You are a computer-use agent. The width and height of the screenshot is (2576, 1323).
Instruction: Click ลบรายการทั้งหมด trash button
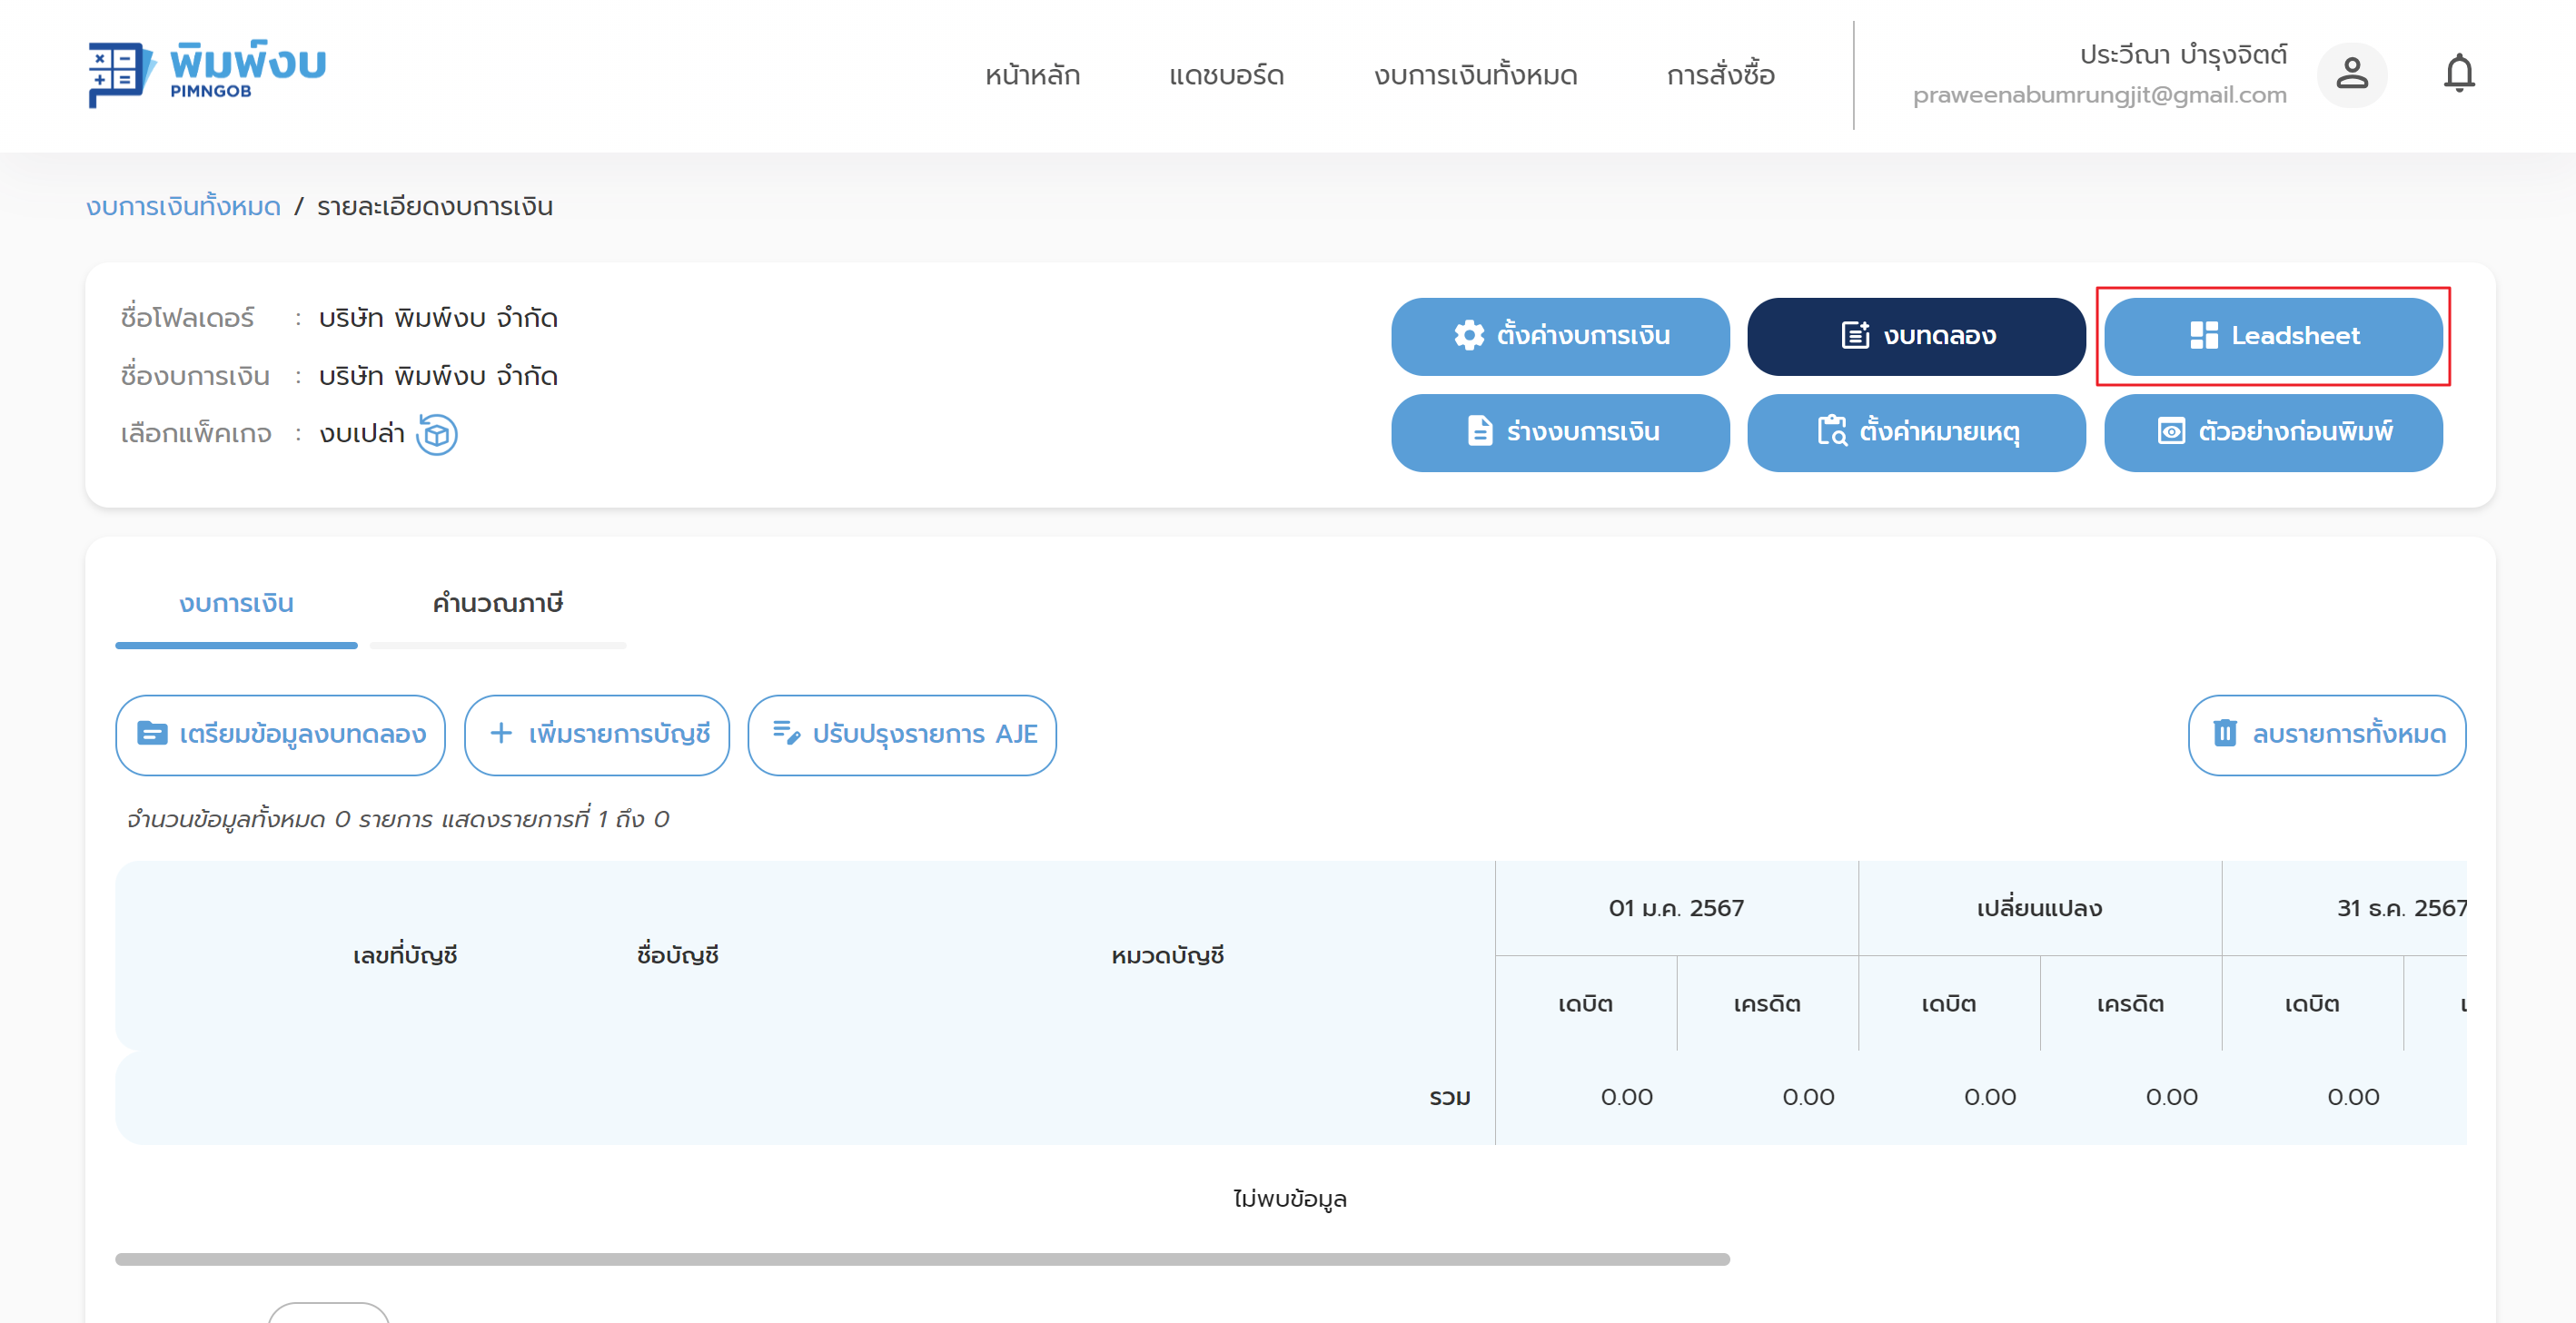point(2326,735)
